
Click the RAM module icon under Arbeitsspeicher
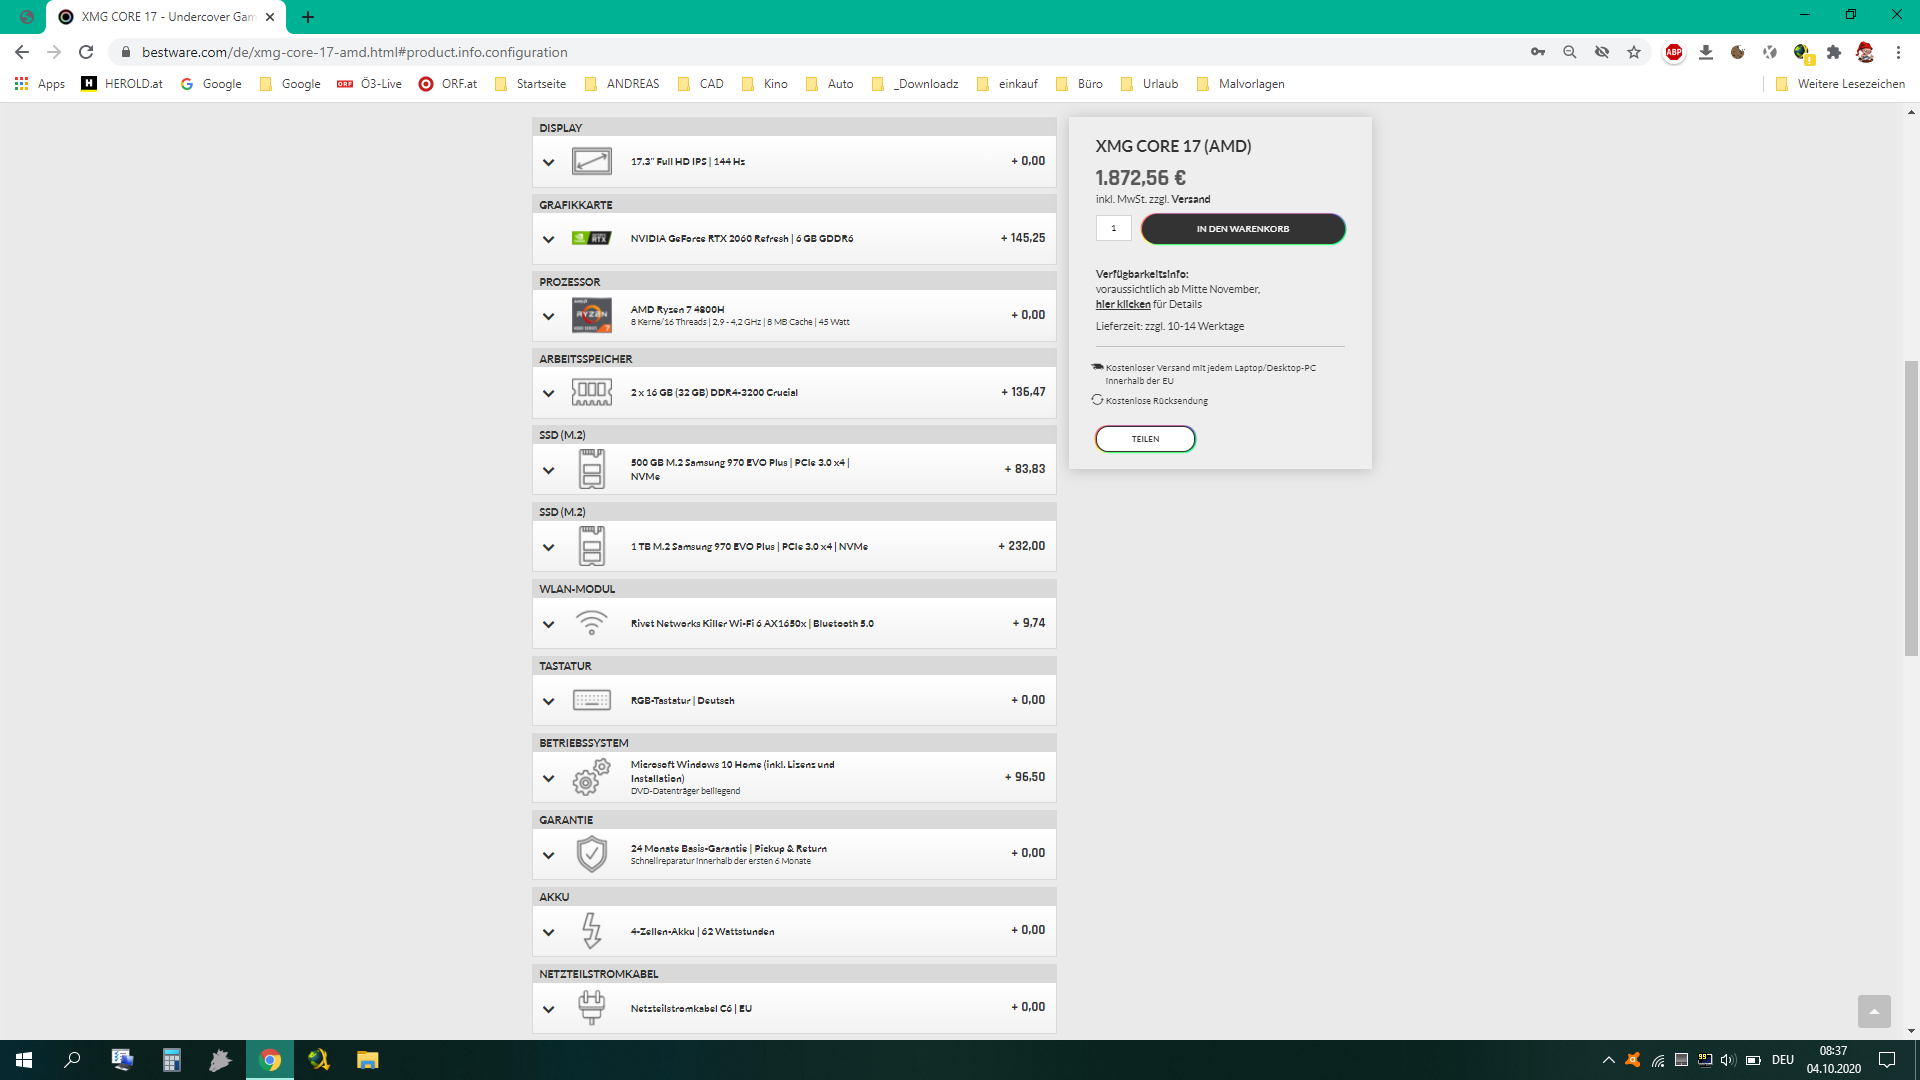pyautogui.click(x=591, y=392)
